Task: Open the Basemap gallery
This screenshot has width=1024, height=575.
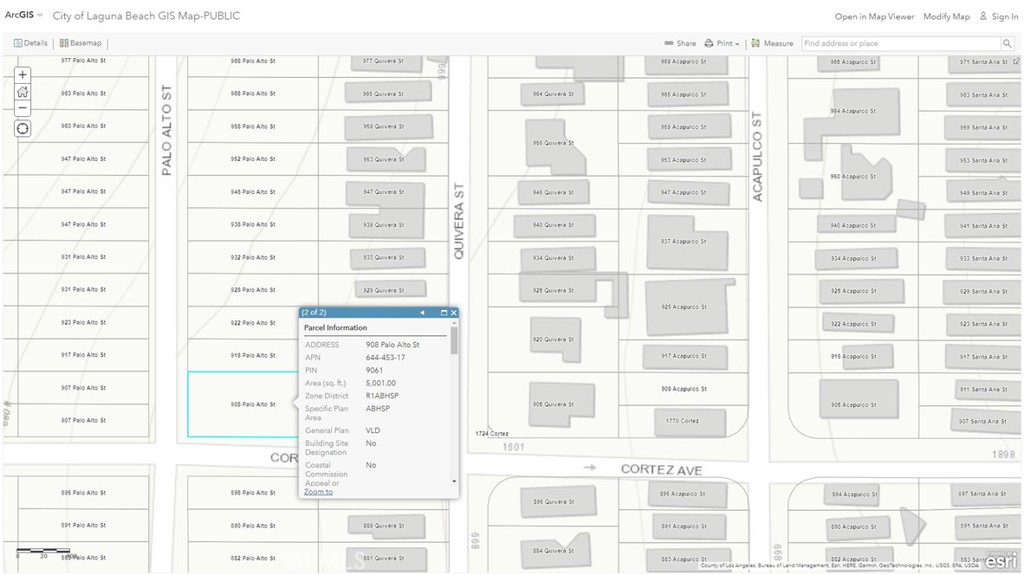Action: (80, 43)
